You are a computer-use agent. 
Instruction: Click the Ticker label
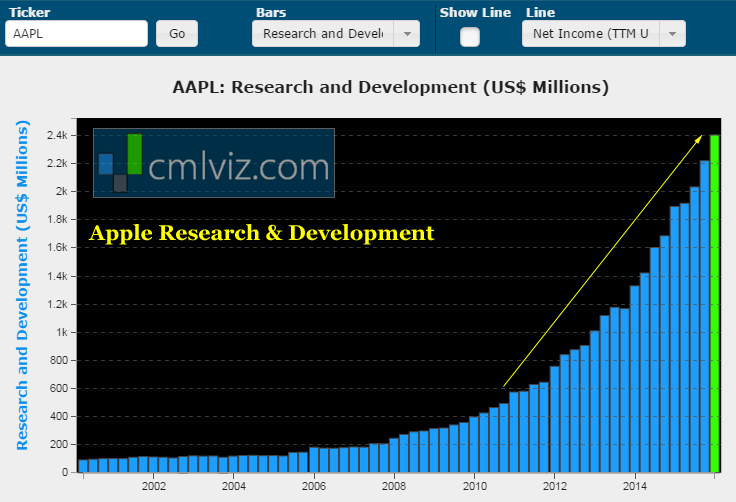tap(29, 12)
